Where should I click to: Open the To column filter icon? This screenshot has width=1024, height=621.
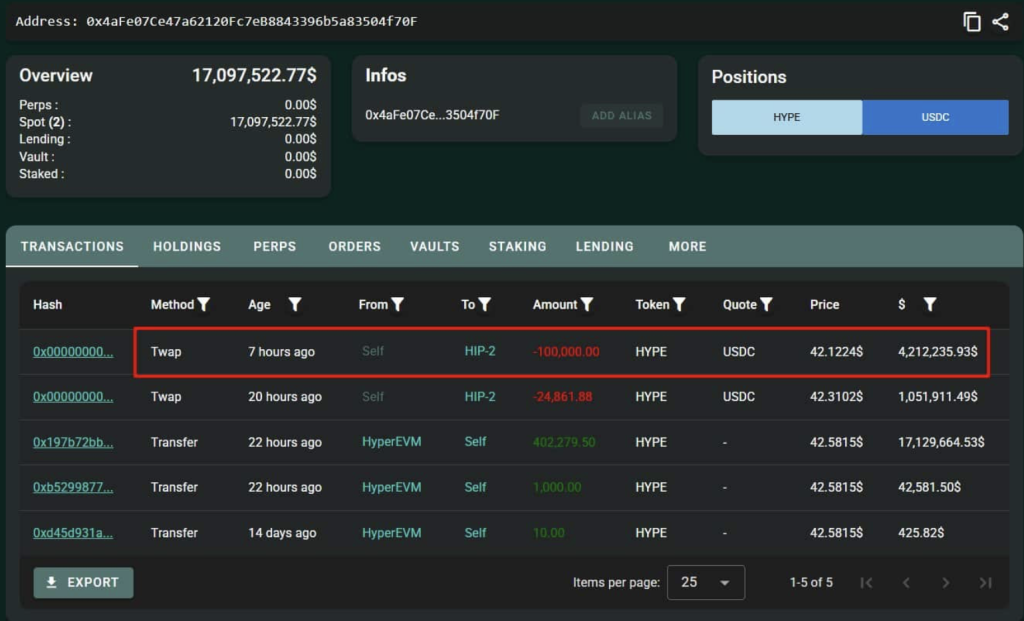point(485,304)
